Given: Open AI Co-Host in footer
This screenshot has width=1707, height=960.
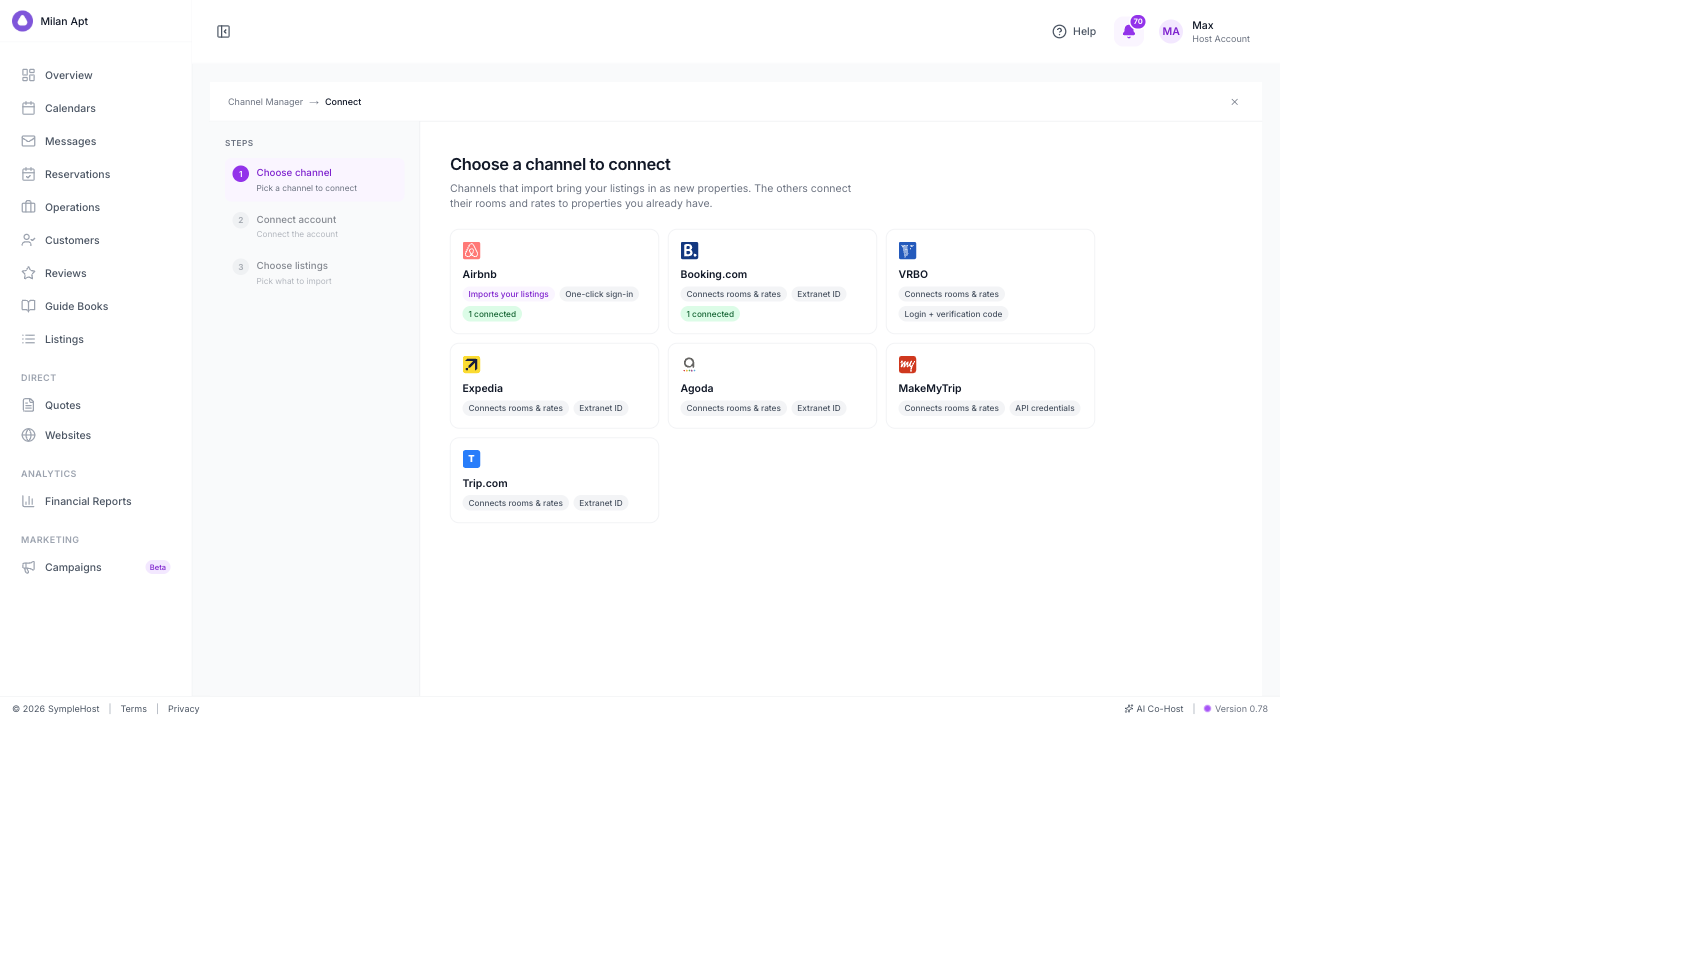Looking at the screenshot, I should click(x=1153, y=709).
